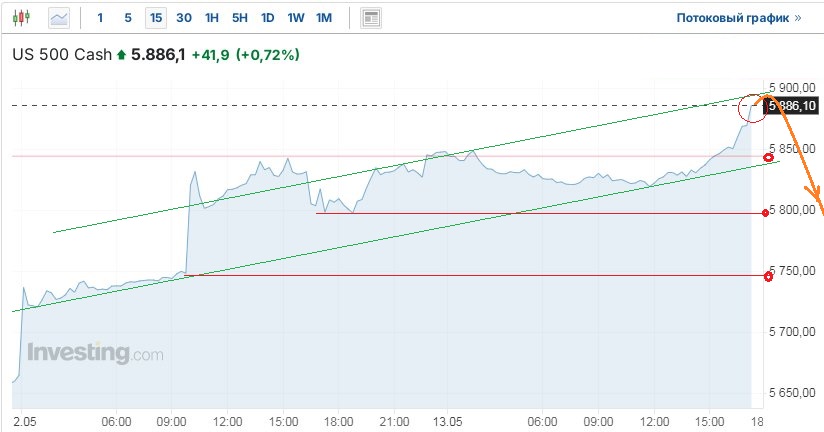
Task: Click the Investing.com watermark logo
Action: pyautogui.click(x=95, y=353)
